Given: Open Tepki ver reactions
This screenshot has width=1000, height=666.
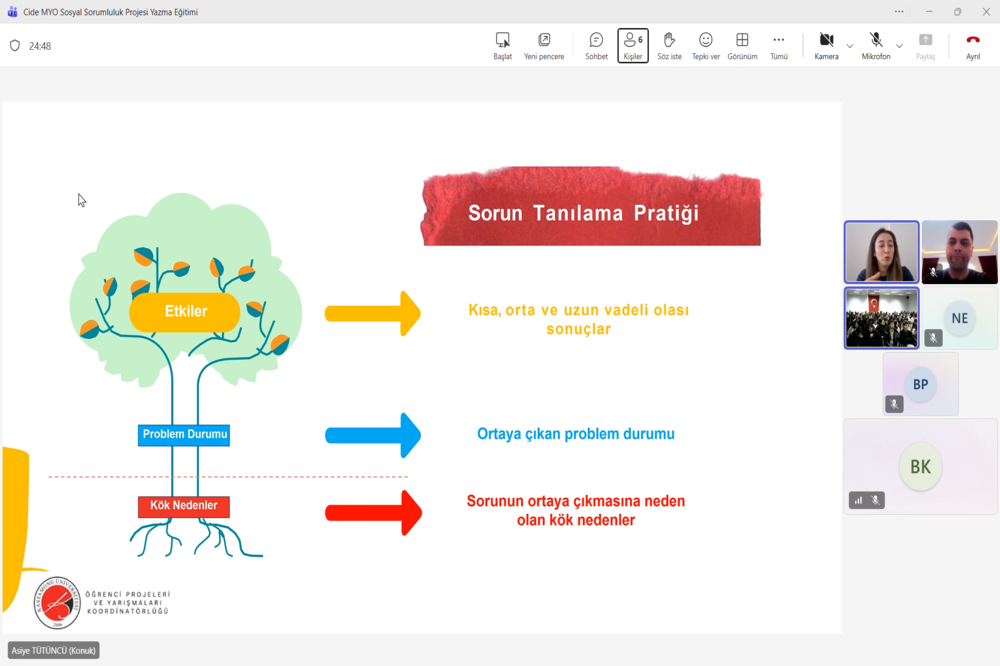Looking at the screenshot, I should pos(705,46).
